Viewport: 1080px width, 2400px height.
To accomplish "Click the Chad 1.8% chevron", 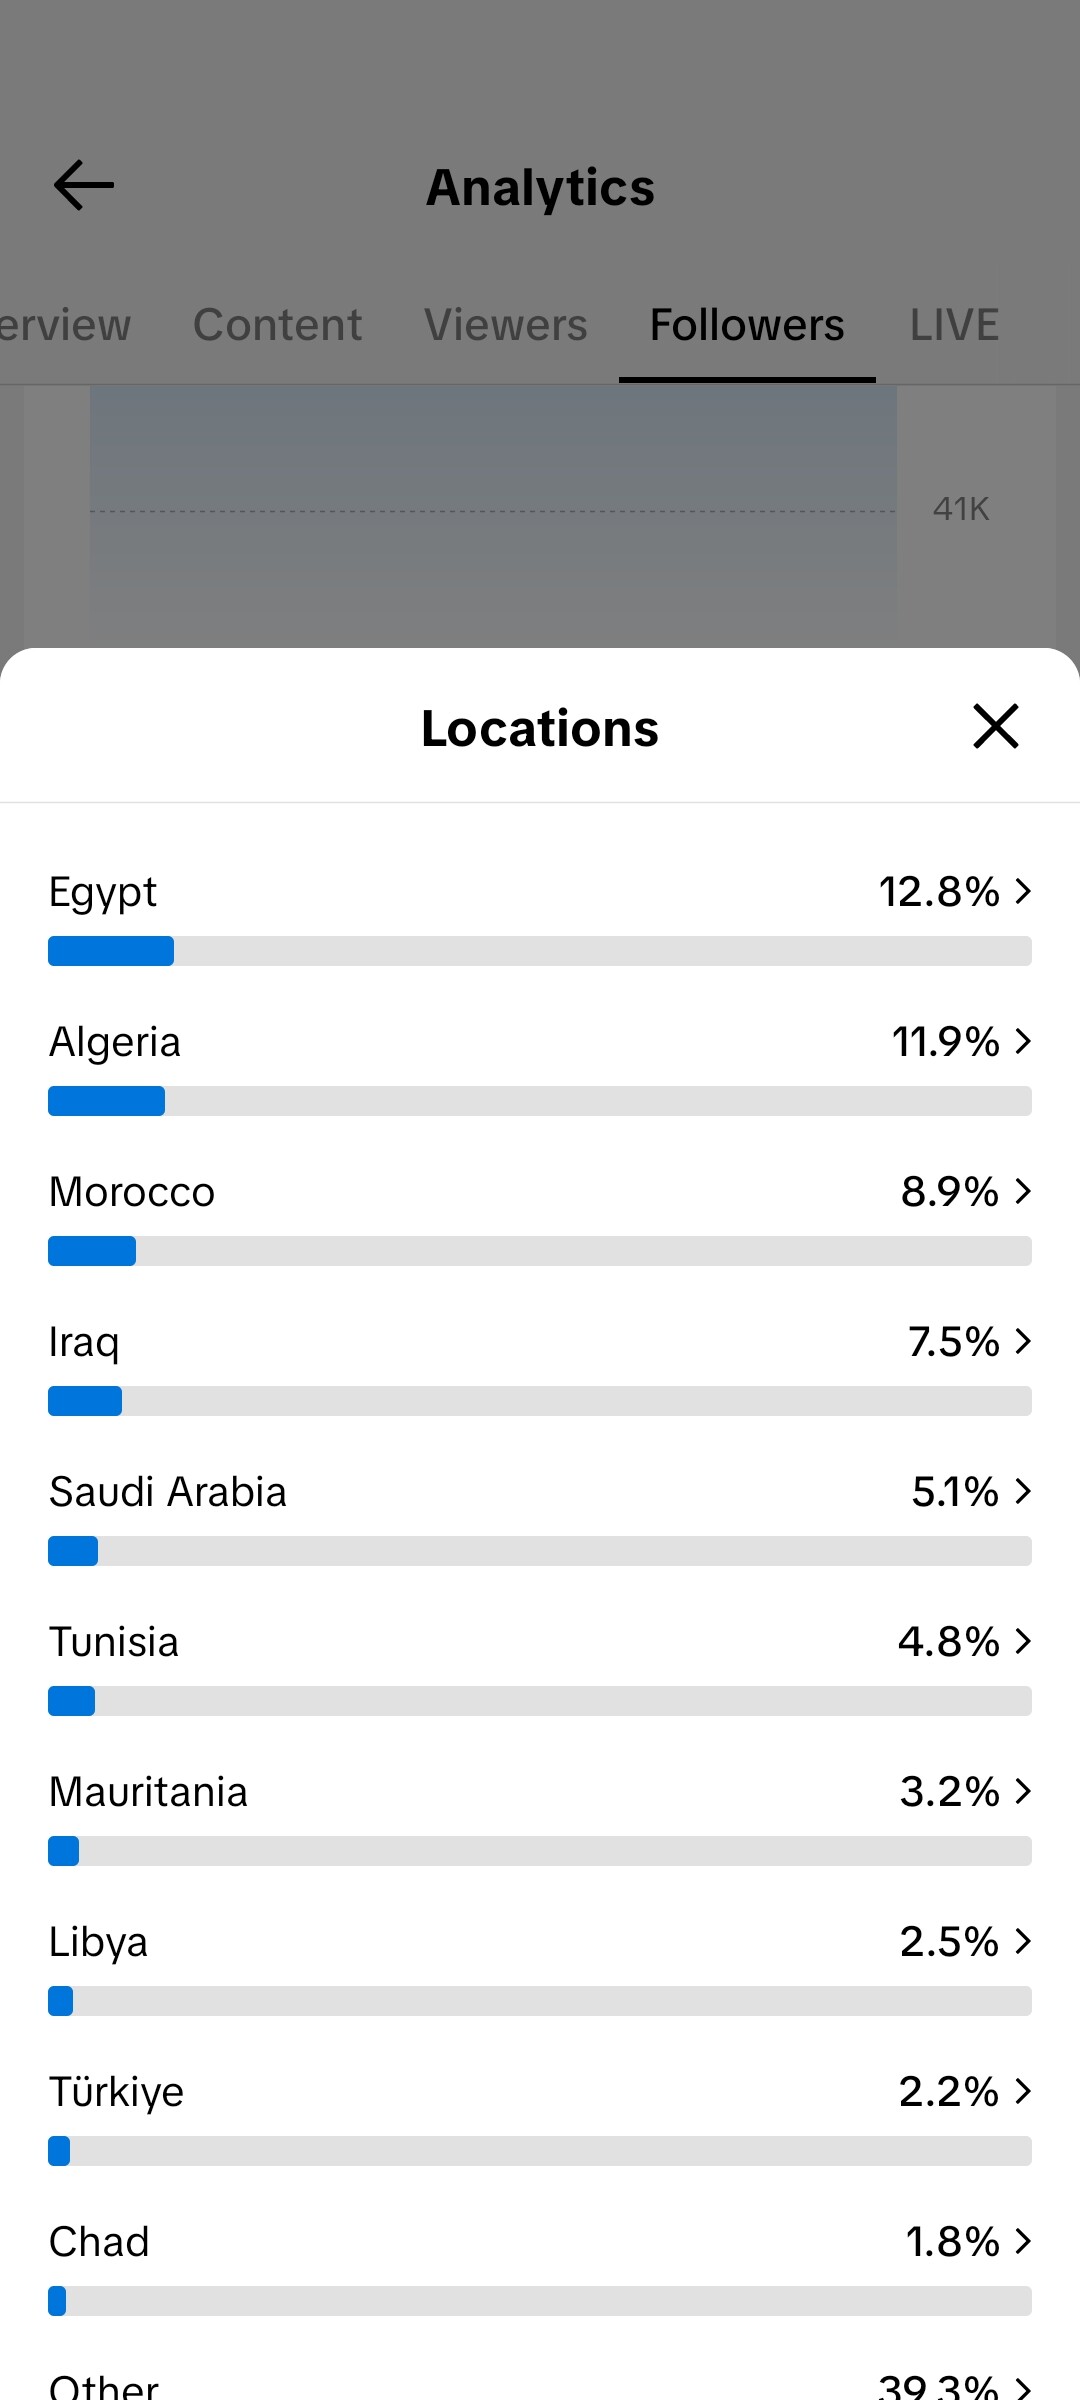I will point(1022,2241).
